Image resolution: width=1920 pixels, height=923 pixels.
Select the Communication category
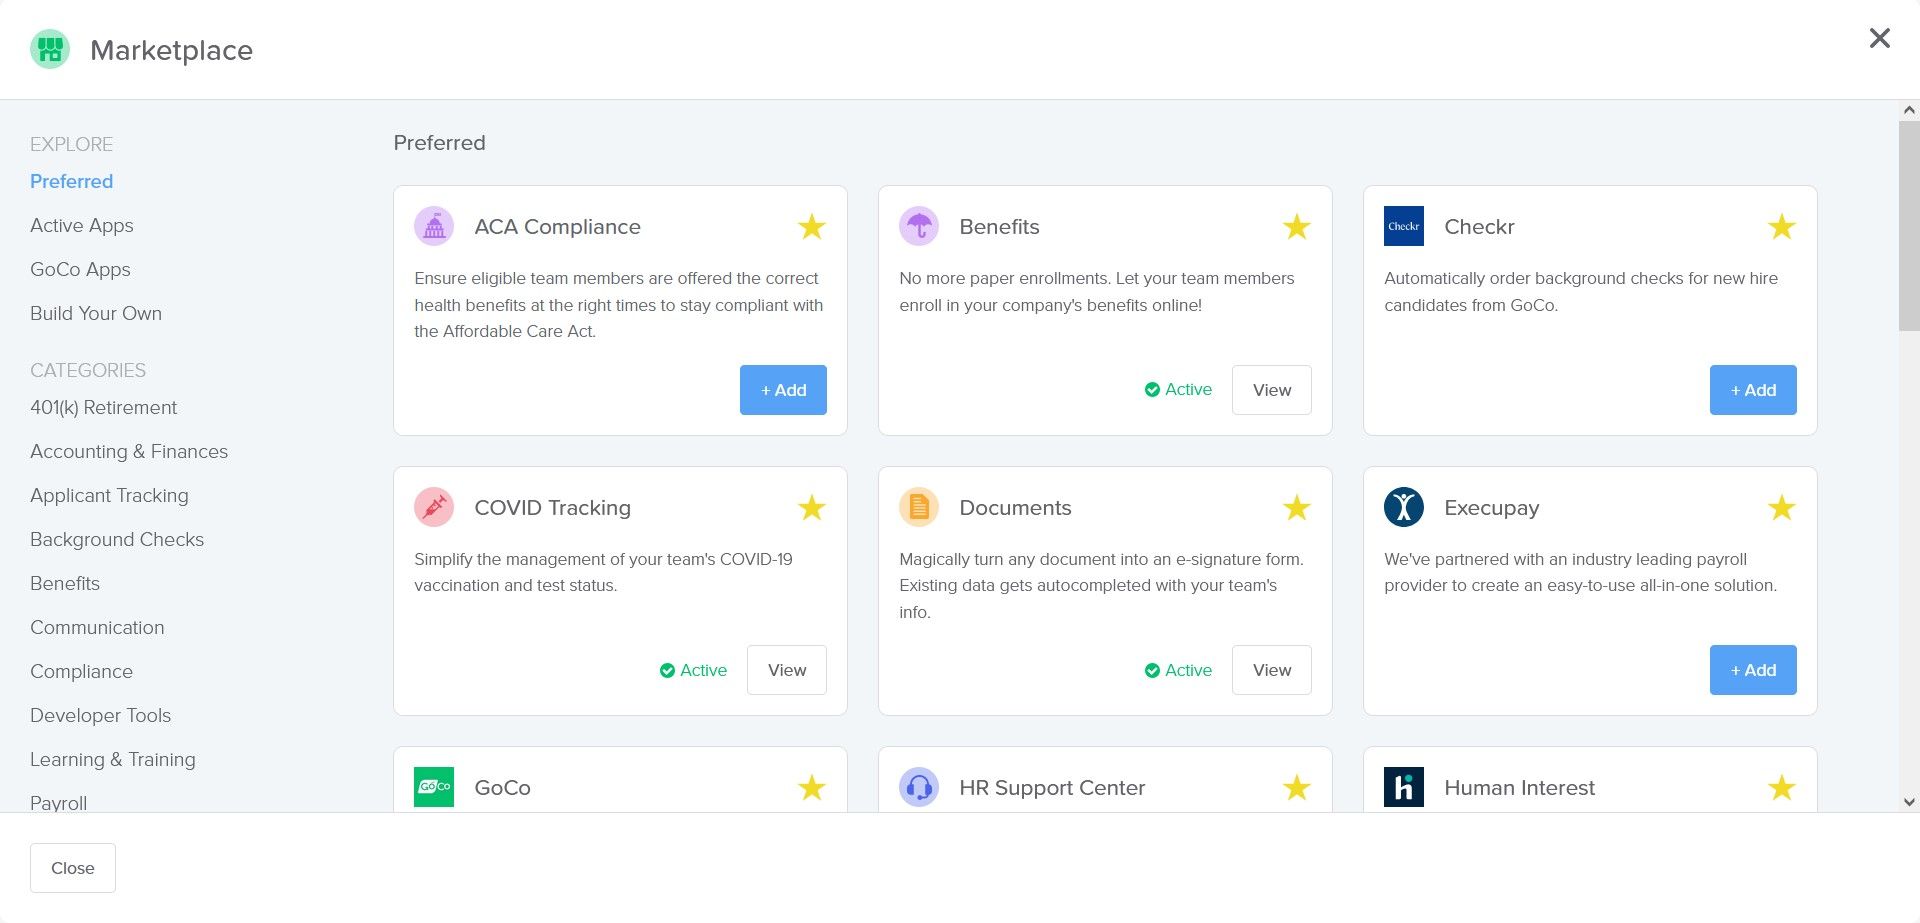[97, 627]
